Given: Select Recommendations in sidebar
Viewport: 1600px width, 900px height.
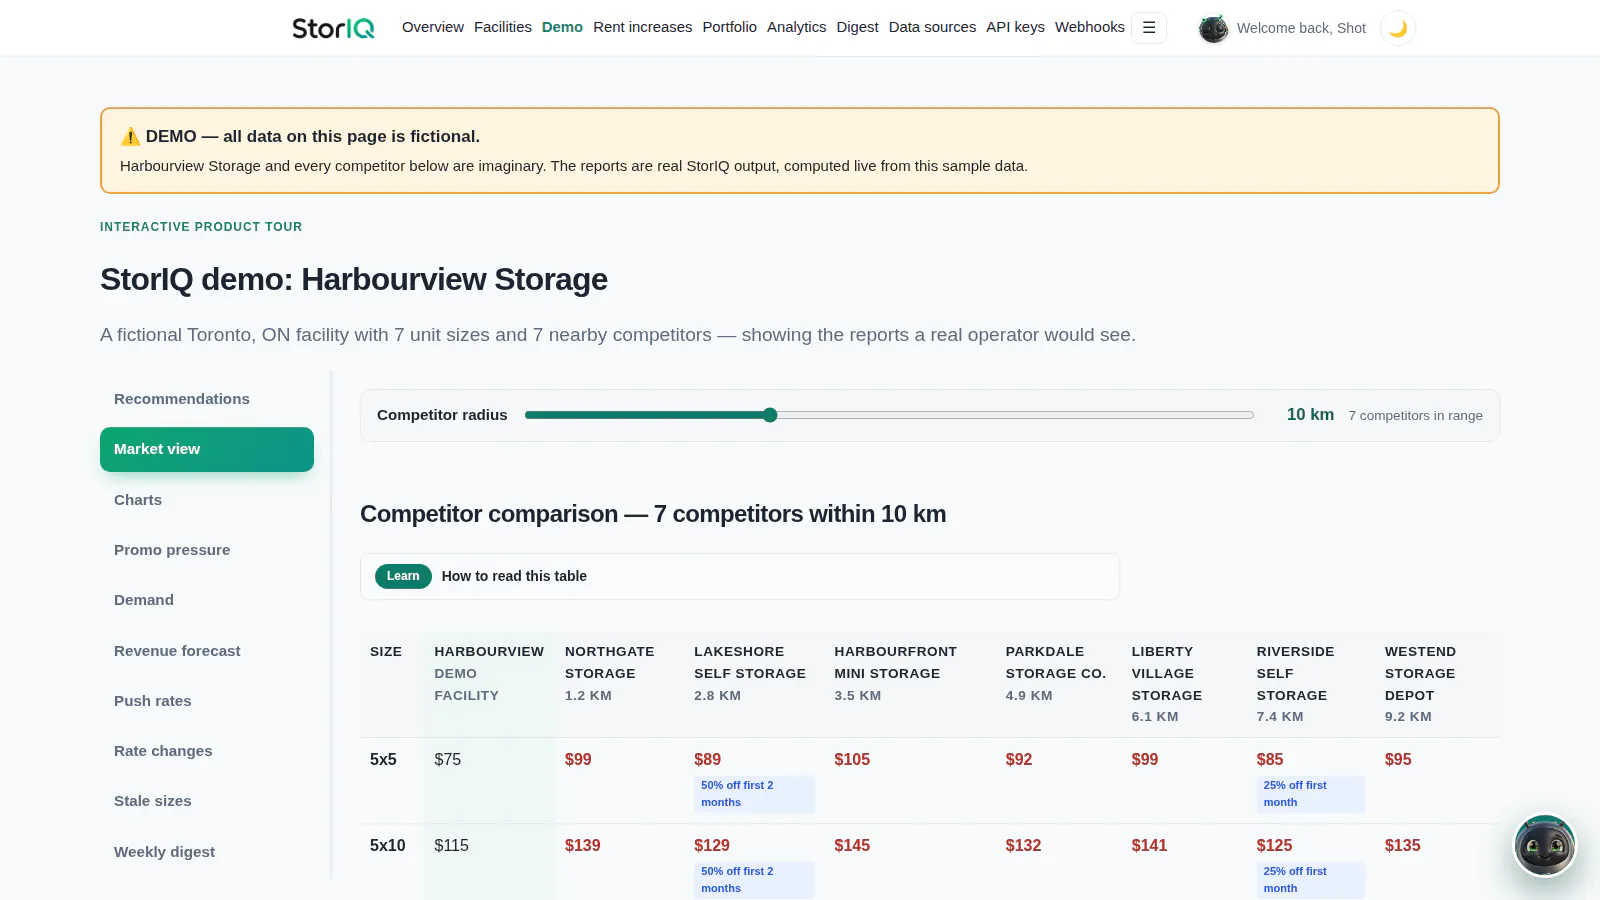Looking at the screenshot, I should pyautogui.click(x=207, y=399).
